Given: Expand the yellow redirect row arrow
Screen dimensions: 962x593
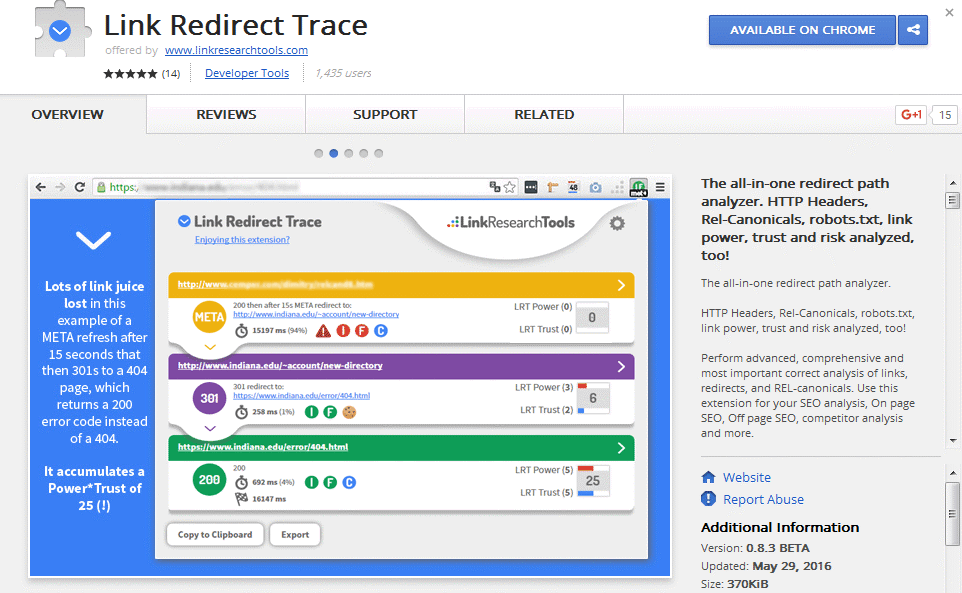Looking at the screenshot, I should (x=621, y=285).
